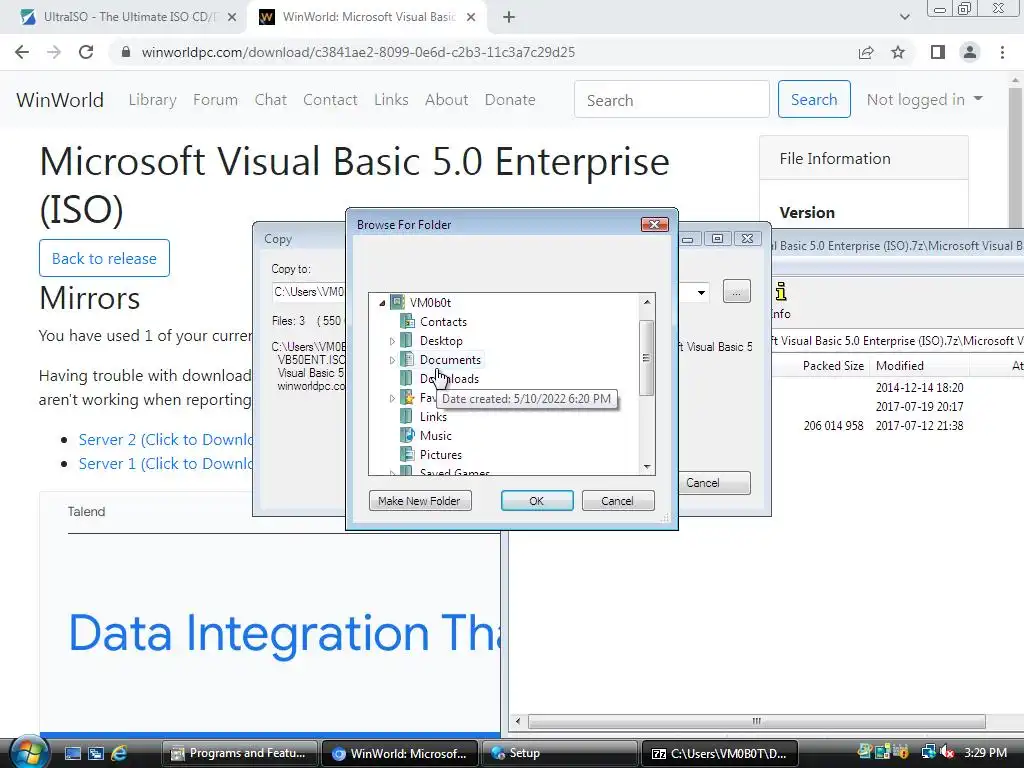
Task: Click the VM0b0t user folder icon
Action: [x=397, y=302]
